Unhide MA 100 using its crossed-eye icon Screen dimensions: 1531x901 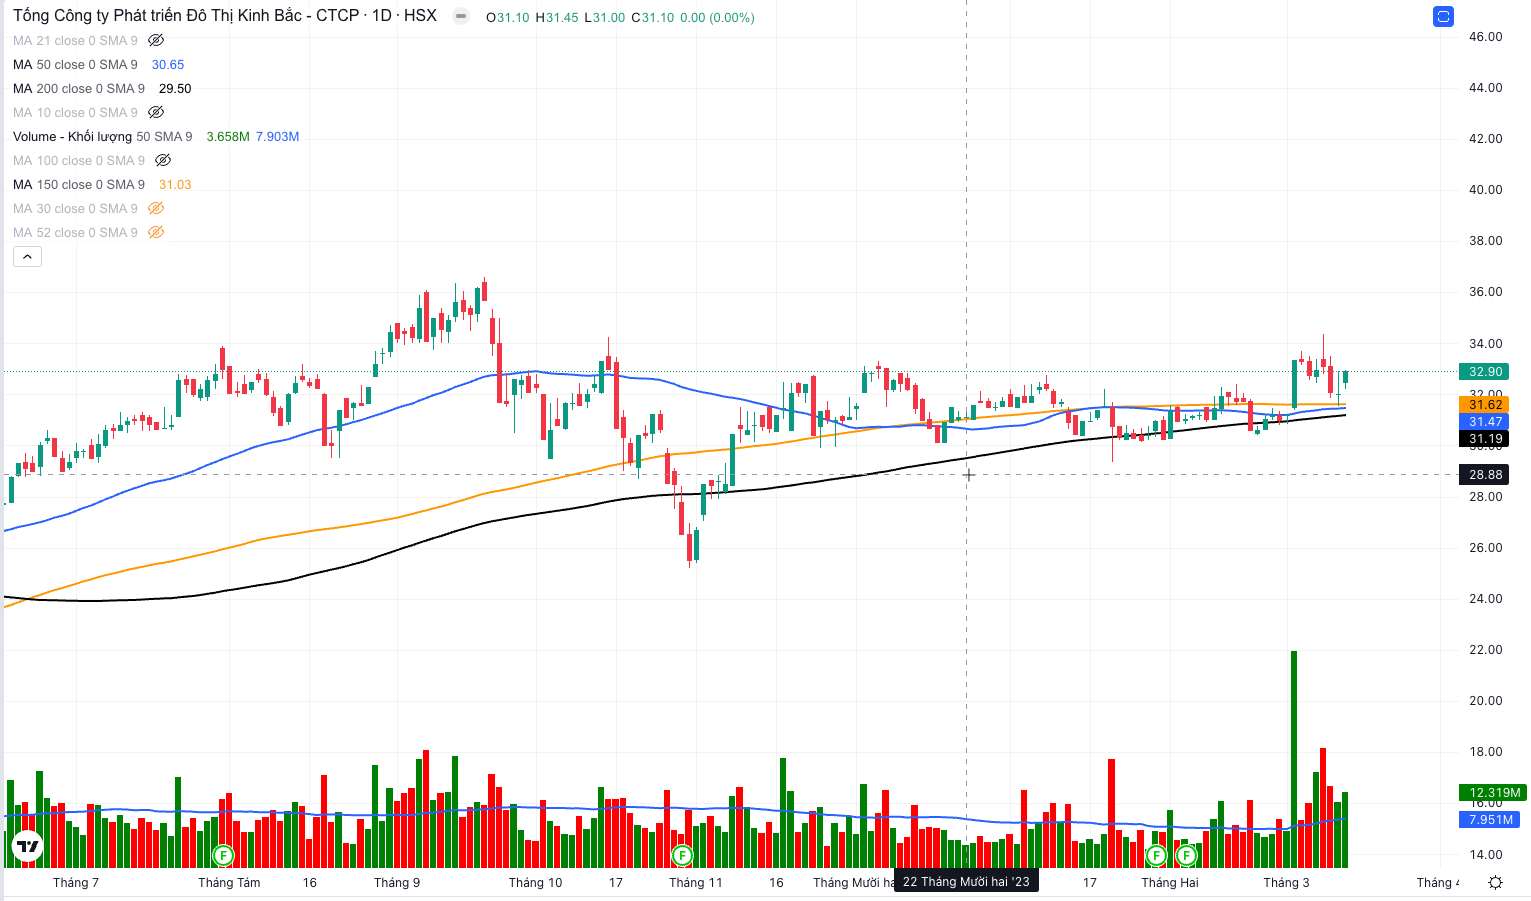[x=163, y=161]
